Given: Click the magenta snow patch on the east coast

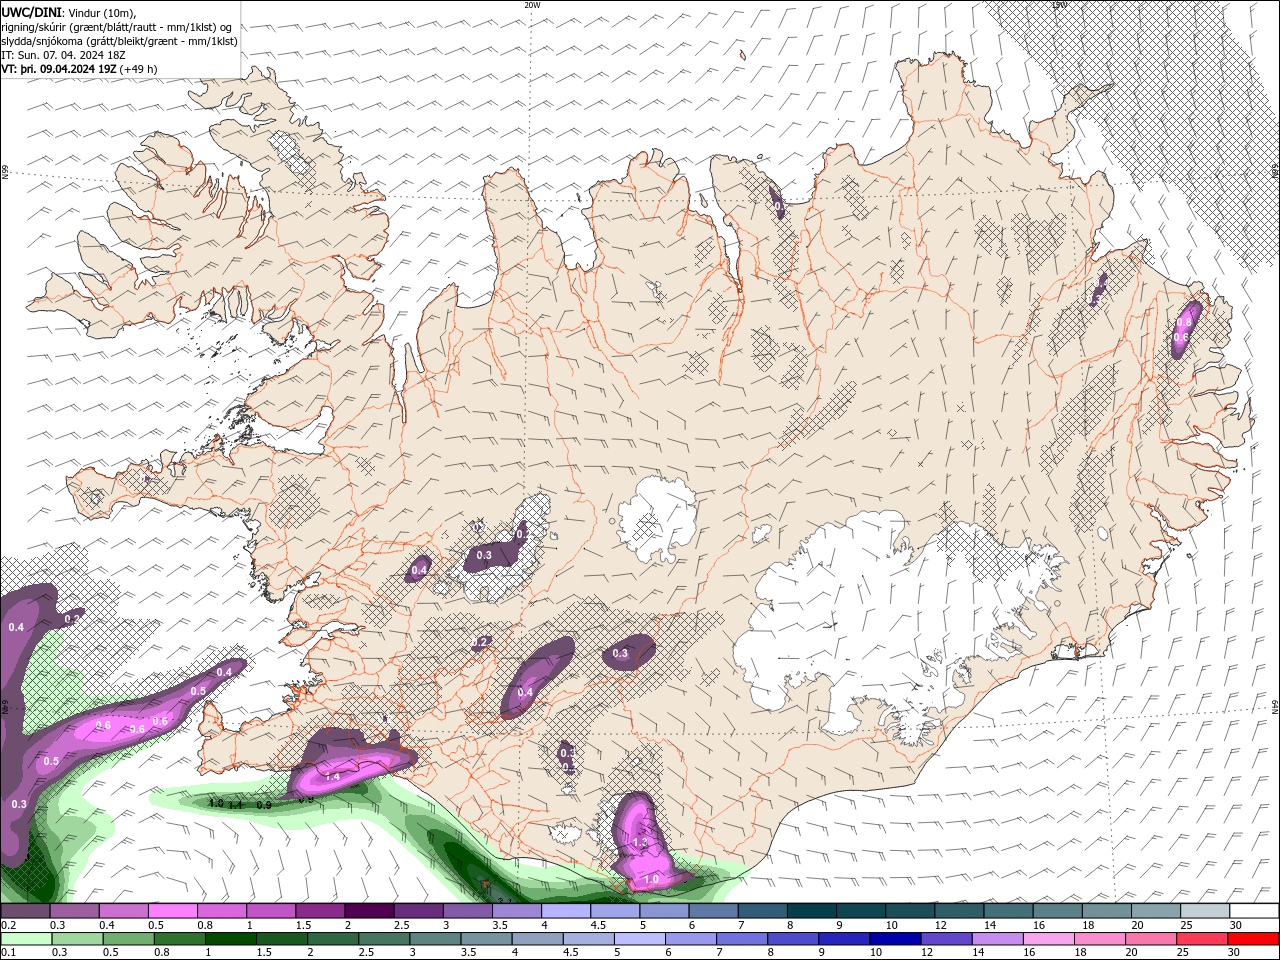Looking at the screenshot, I should pyautogui.click(x=1186, y=328).
